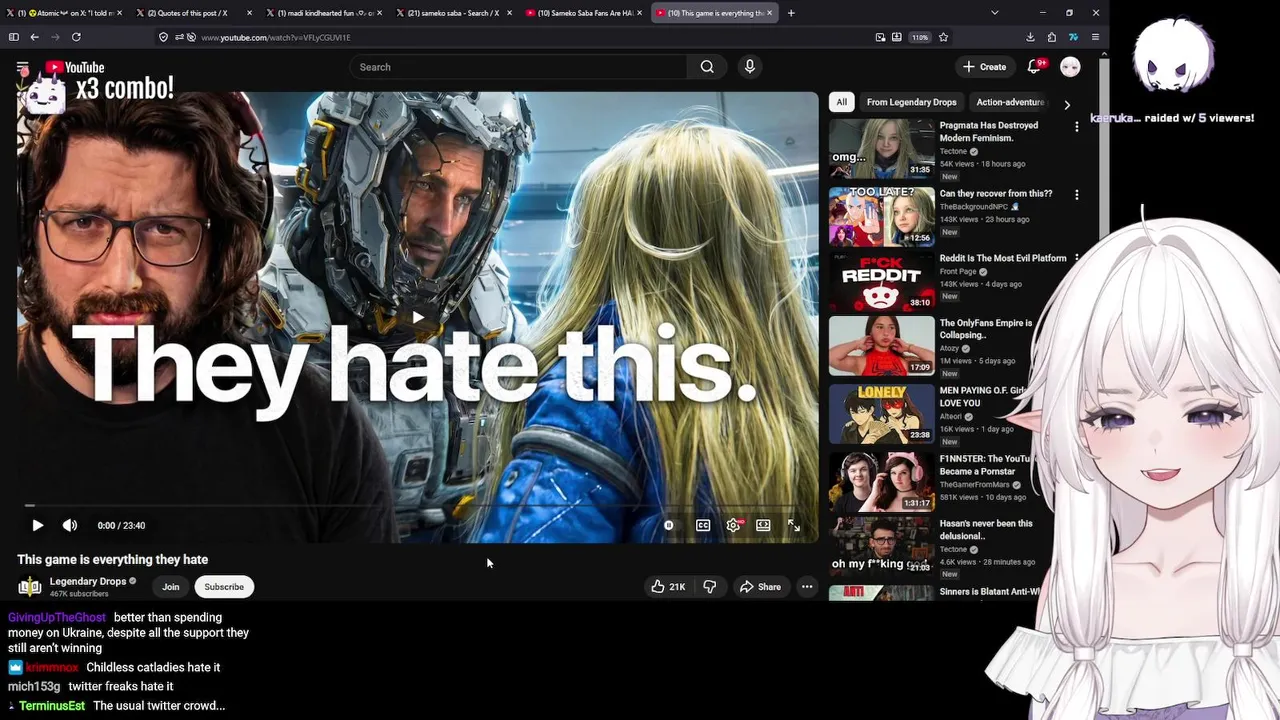Join the Legendary Drops channel

point(171,587)
